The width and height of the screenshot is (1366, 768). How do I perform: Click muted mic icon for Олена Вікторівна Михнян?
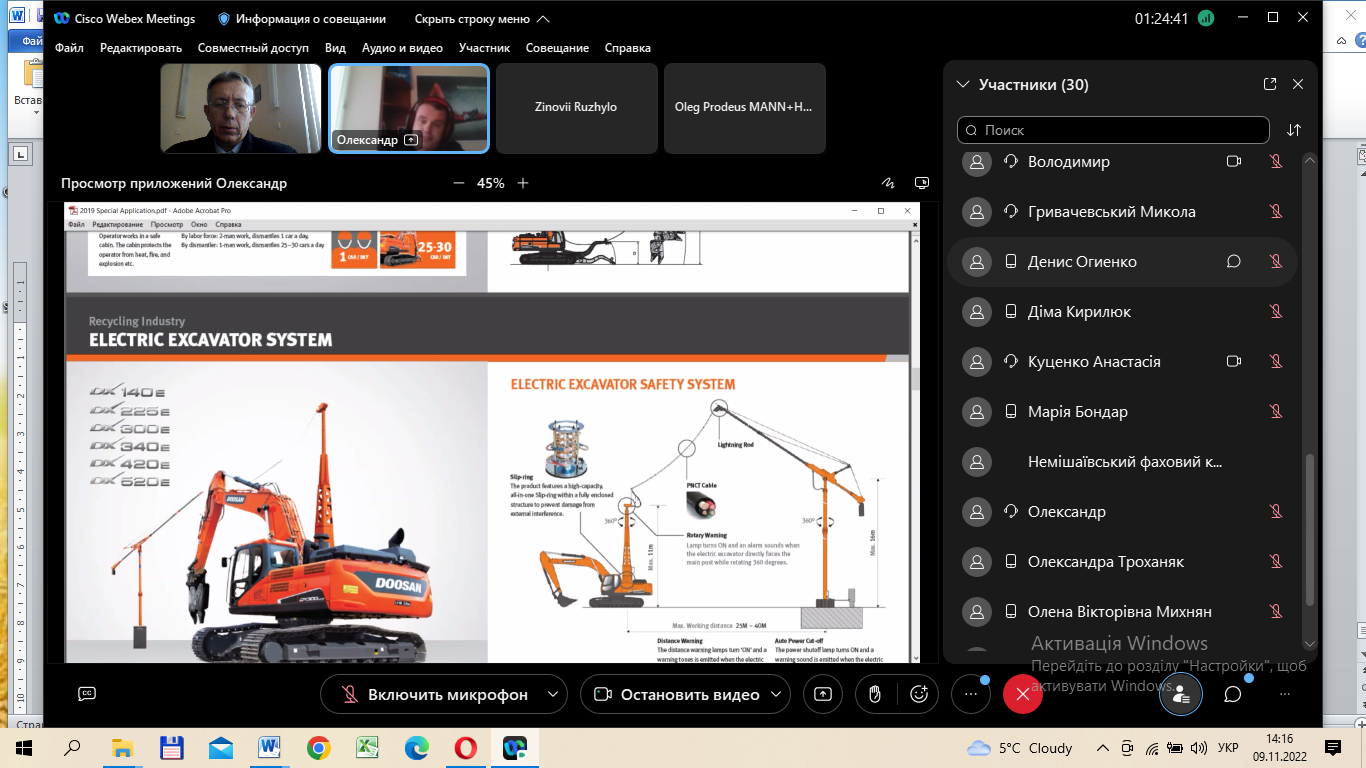(1276, 612)
